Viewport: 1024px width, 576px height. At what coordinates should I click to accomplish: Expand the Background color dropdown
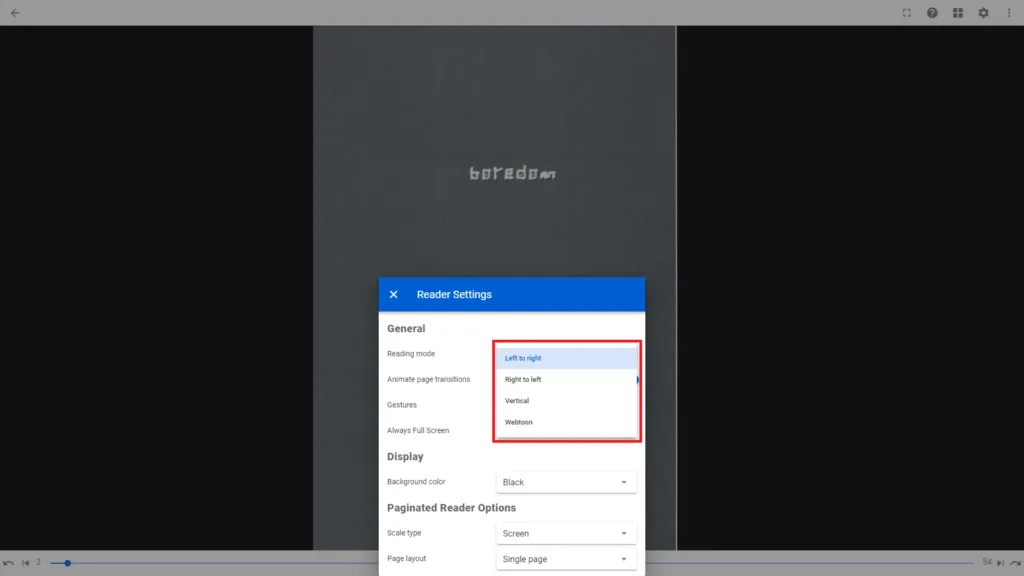pyautogui.click(x=566, y=482)
